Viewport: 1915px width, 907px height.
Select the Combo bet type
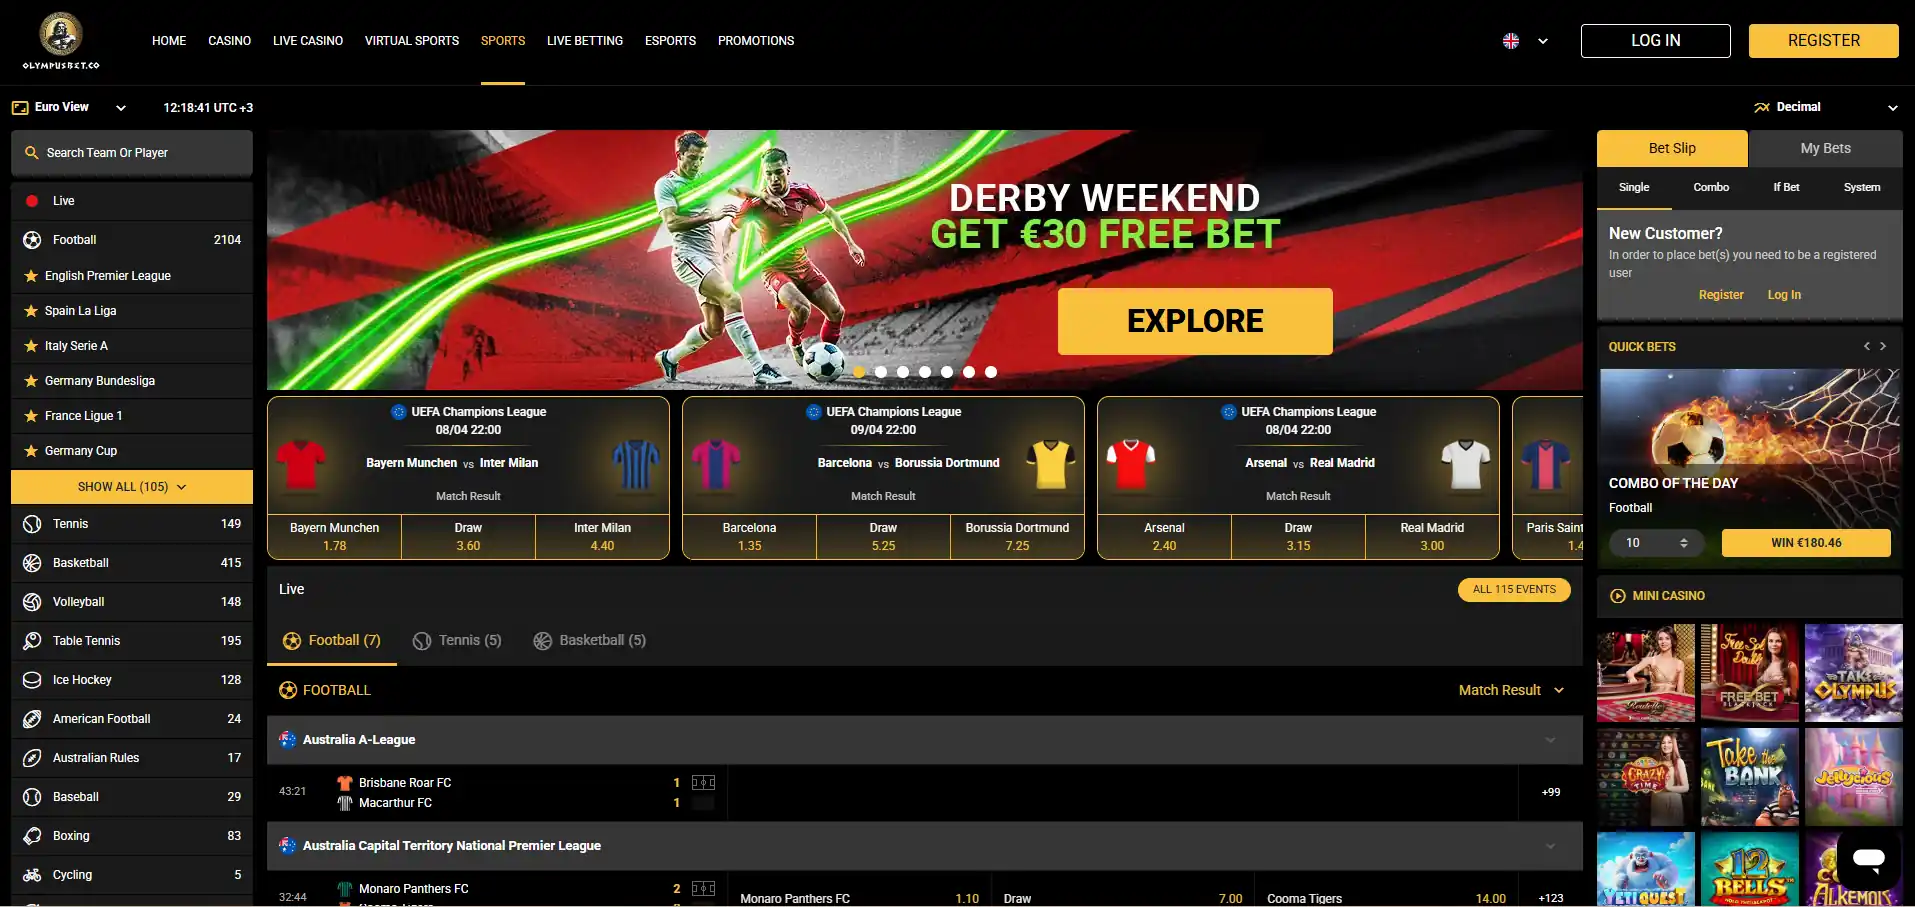pos(1710,187)
